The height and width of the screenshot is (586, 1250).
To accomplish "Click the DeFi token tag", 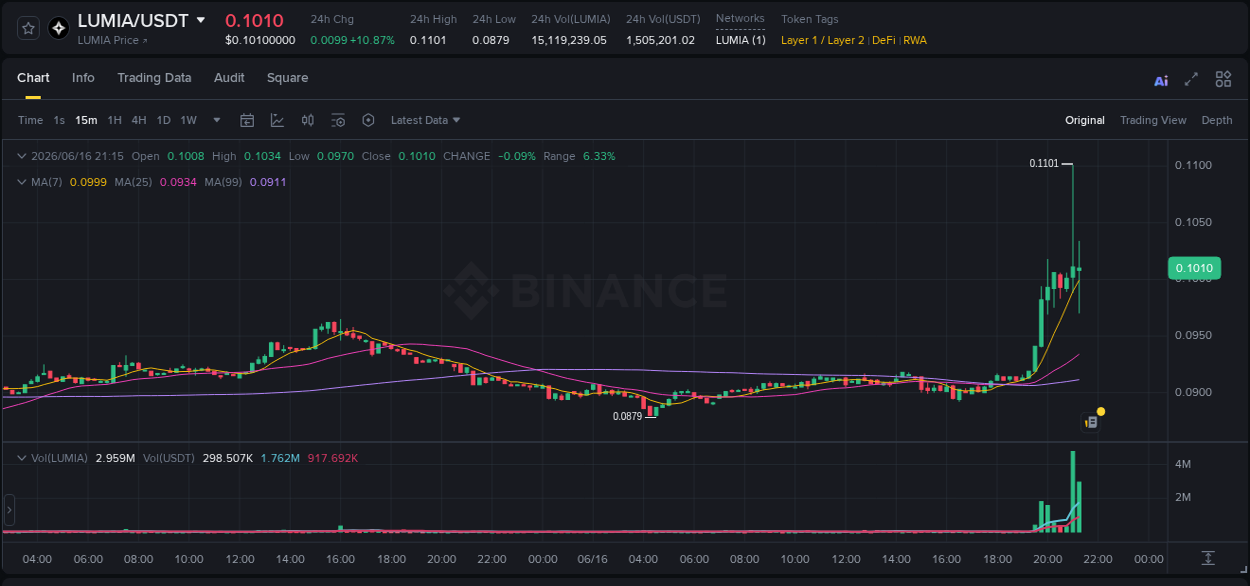I will 884,40.
